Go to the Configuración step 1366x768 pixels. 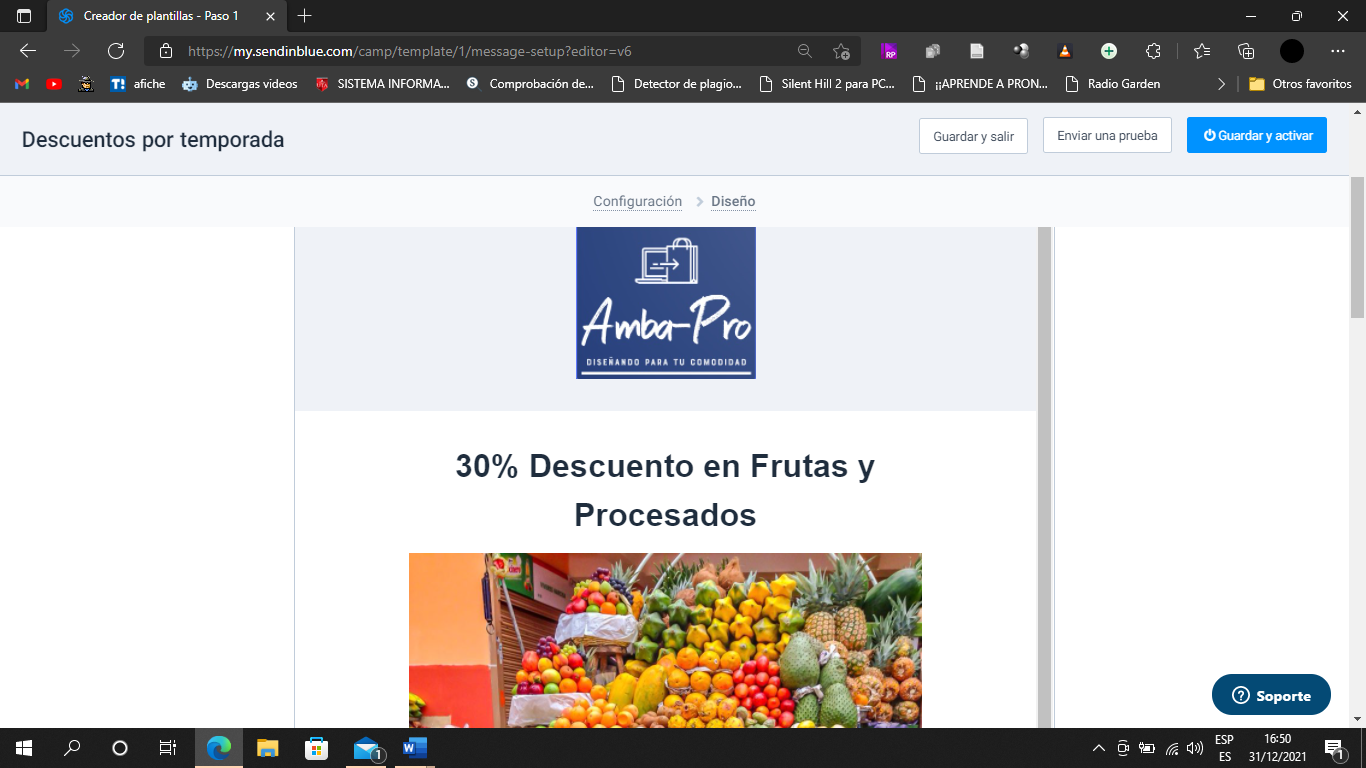coord(637,201)
